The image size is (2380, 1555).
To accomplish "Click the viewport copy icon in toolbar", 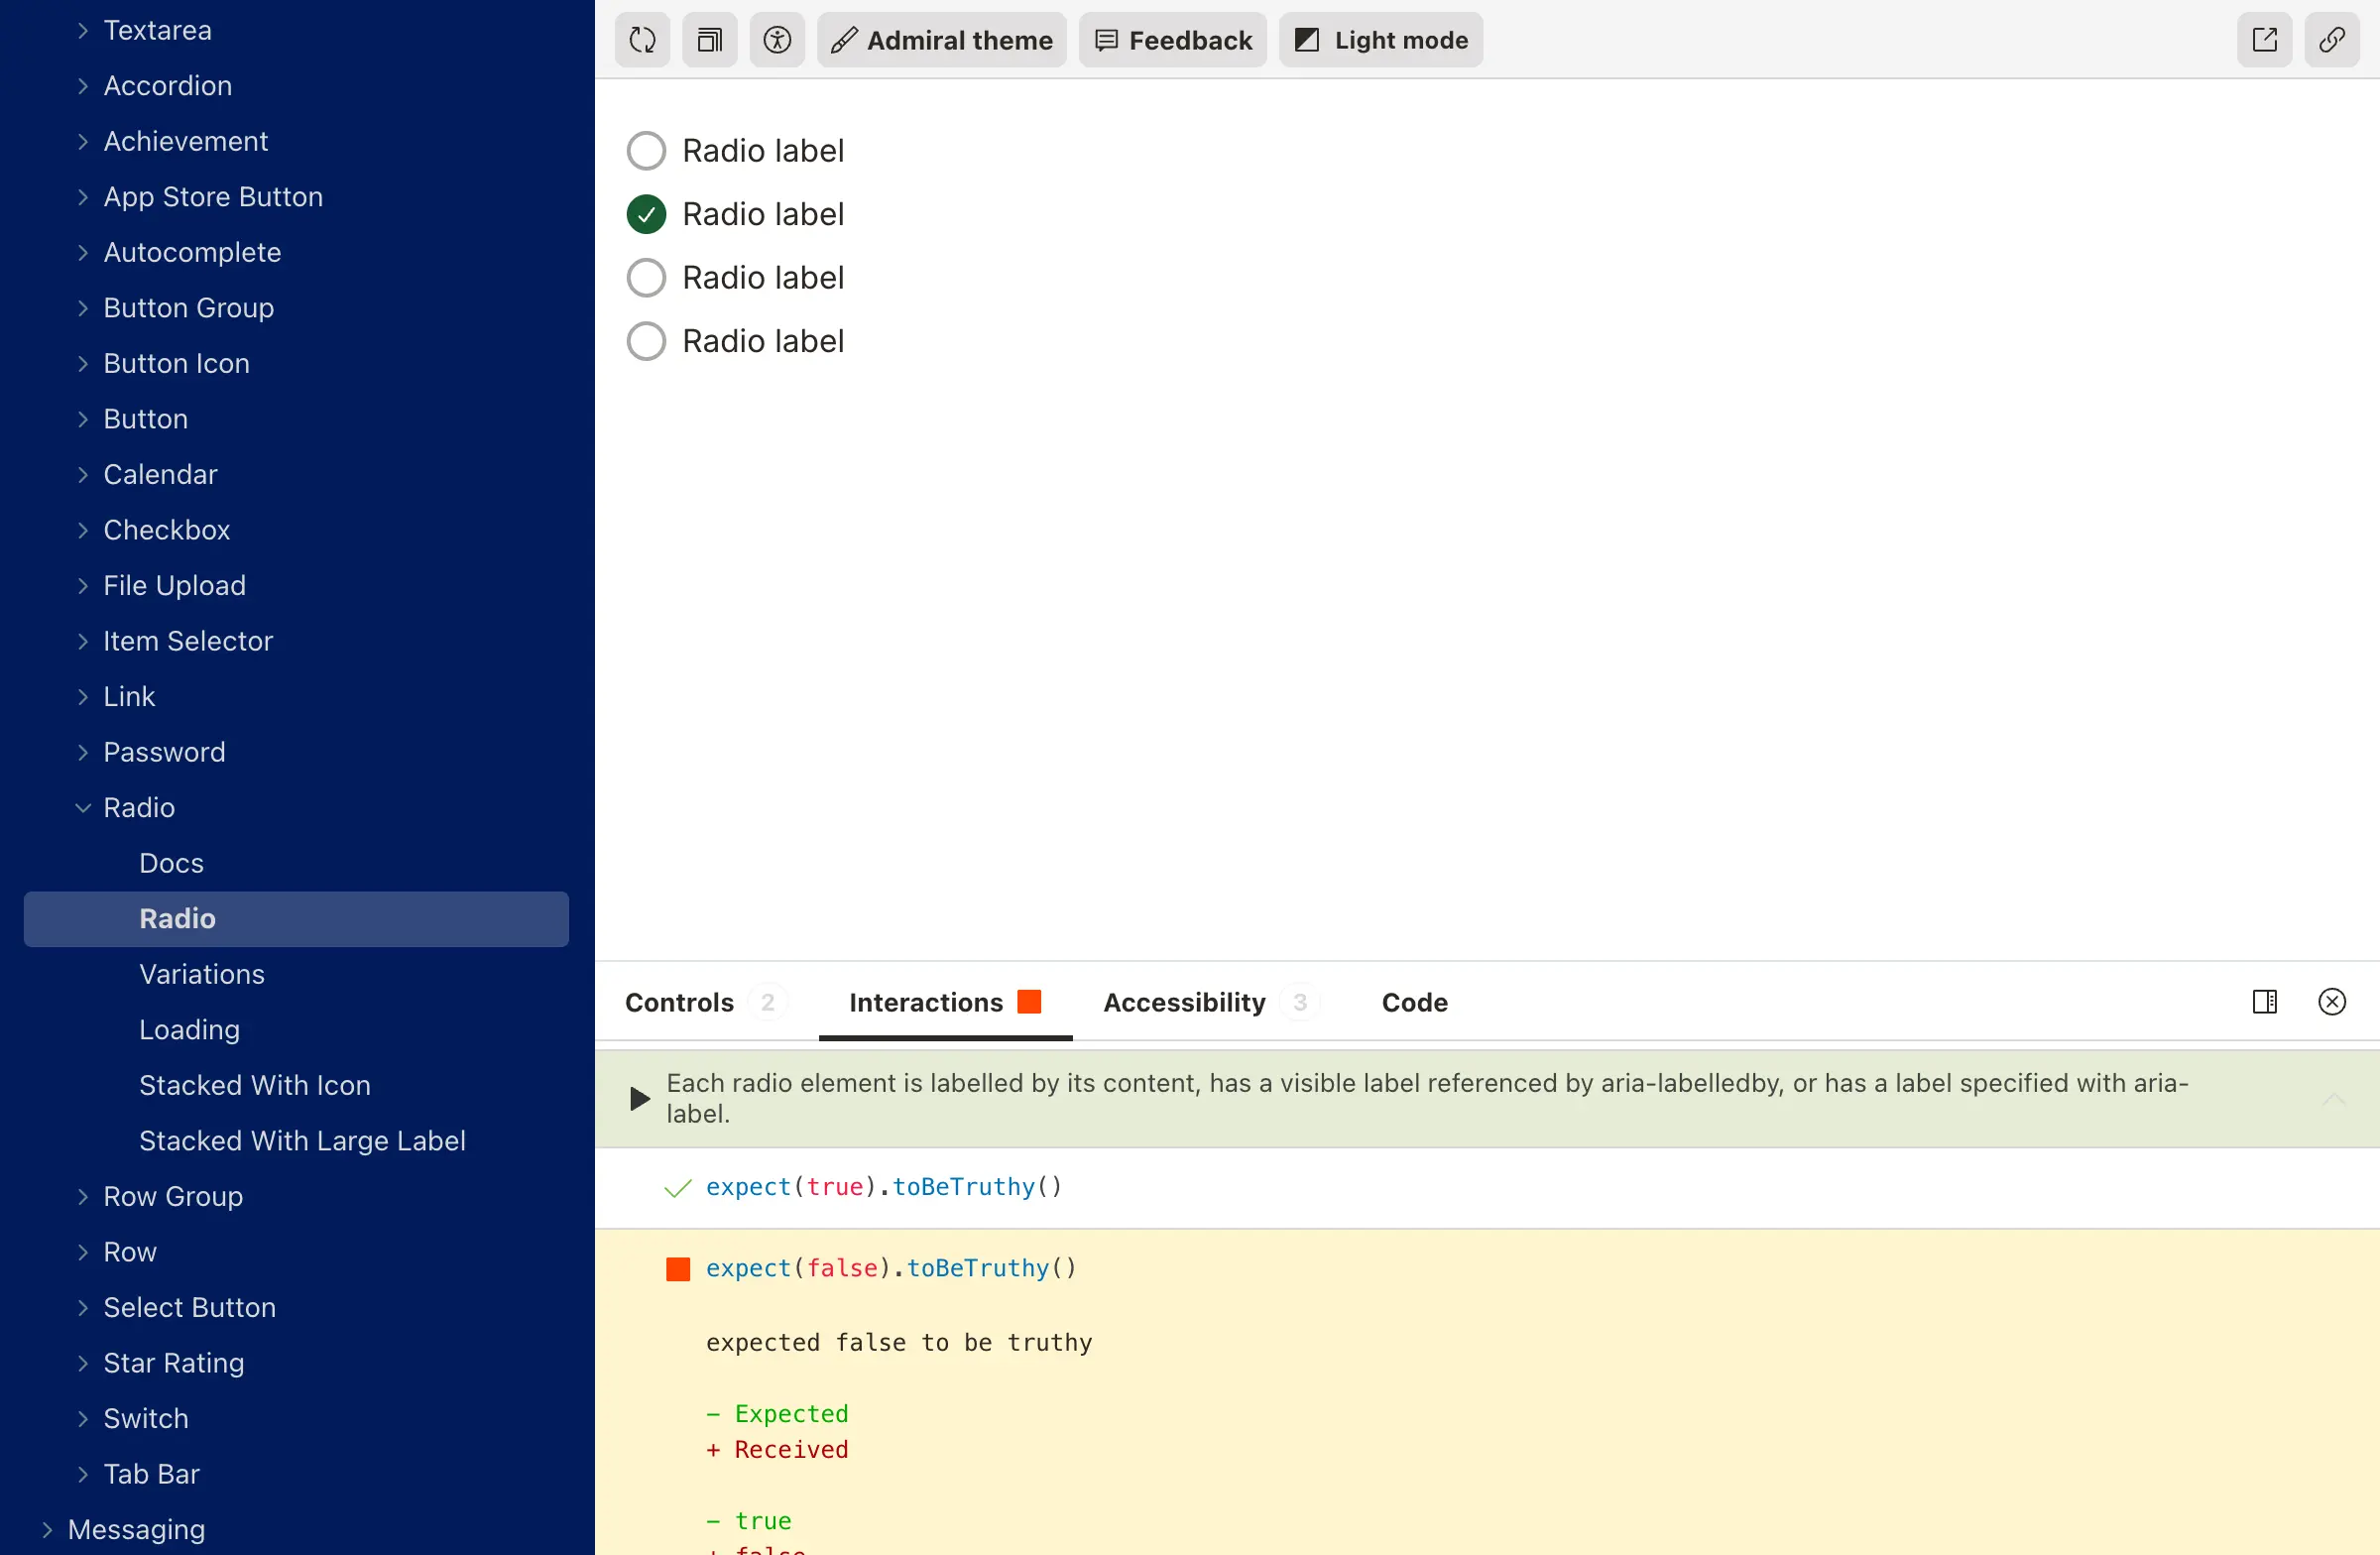I will click(710, 40).
